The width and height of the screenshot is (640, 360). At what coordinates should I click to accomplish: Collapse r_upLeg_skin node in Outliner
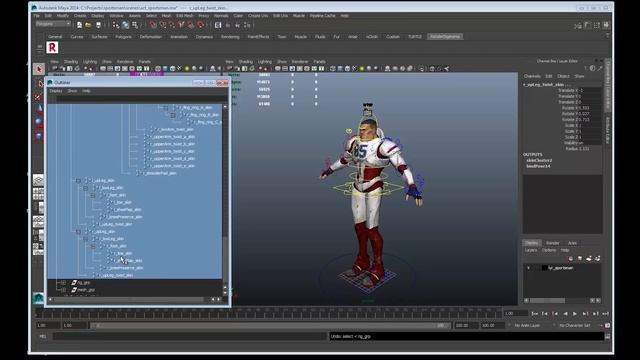[x=78, y=232]
